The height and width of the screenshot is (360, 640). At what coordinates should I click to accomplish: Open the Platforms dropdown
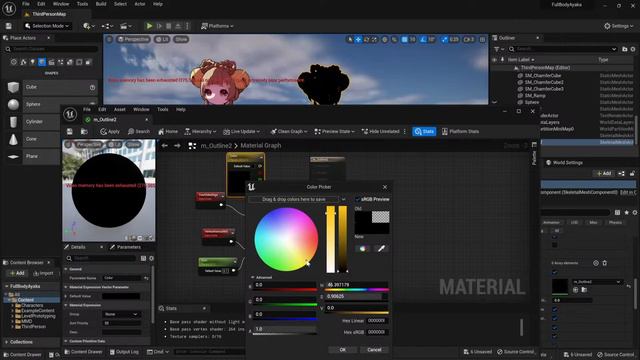[217, 26]
